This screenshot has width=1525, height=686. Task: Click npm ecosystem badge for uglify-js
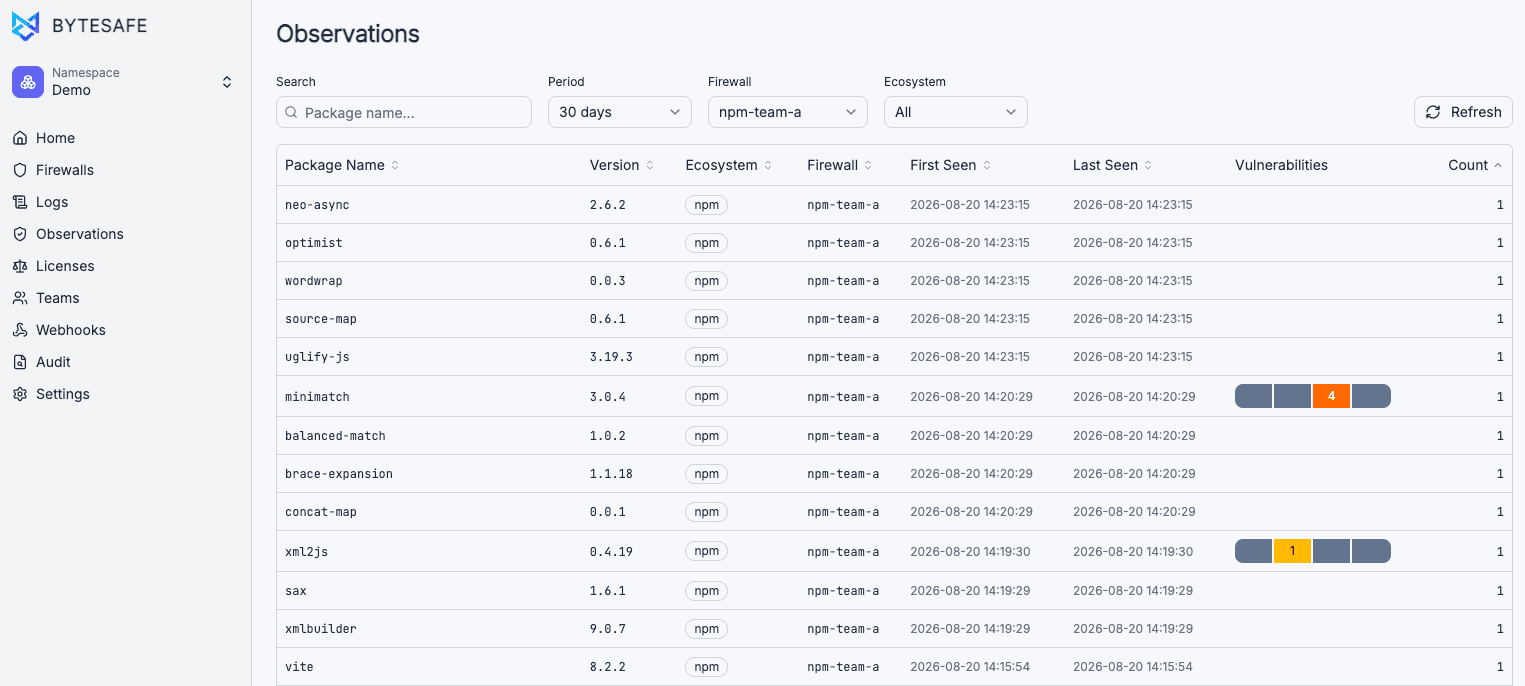click(x=707, y=357)
